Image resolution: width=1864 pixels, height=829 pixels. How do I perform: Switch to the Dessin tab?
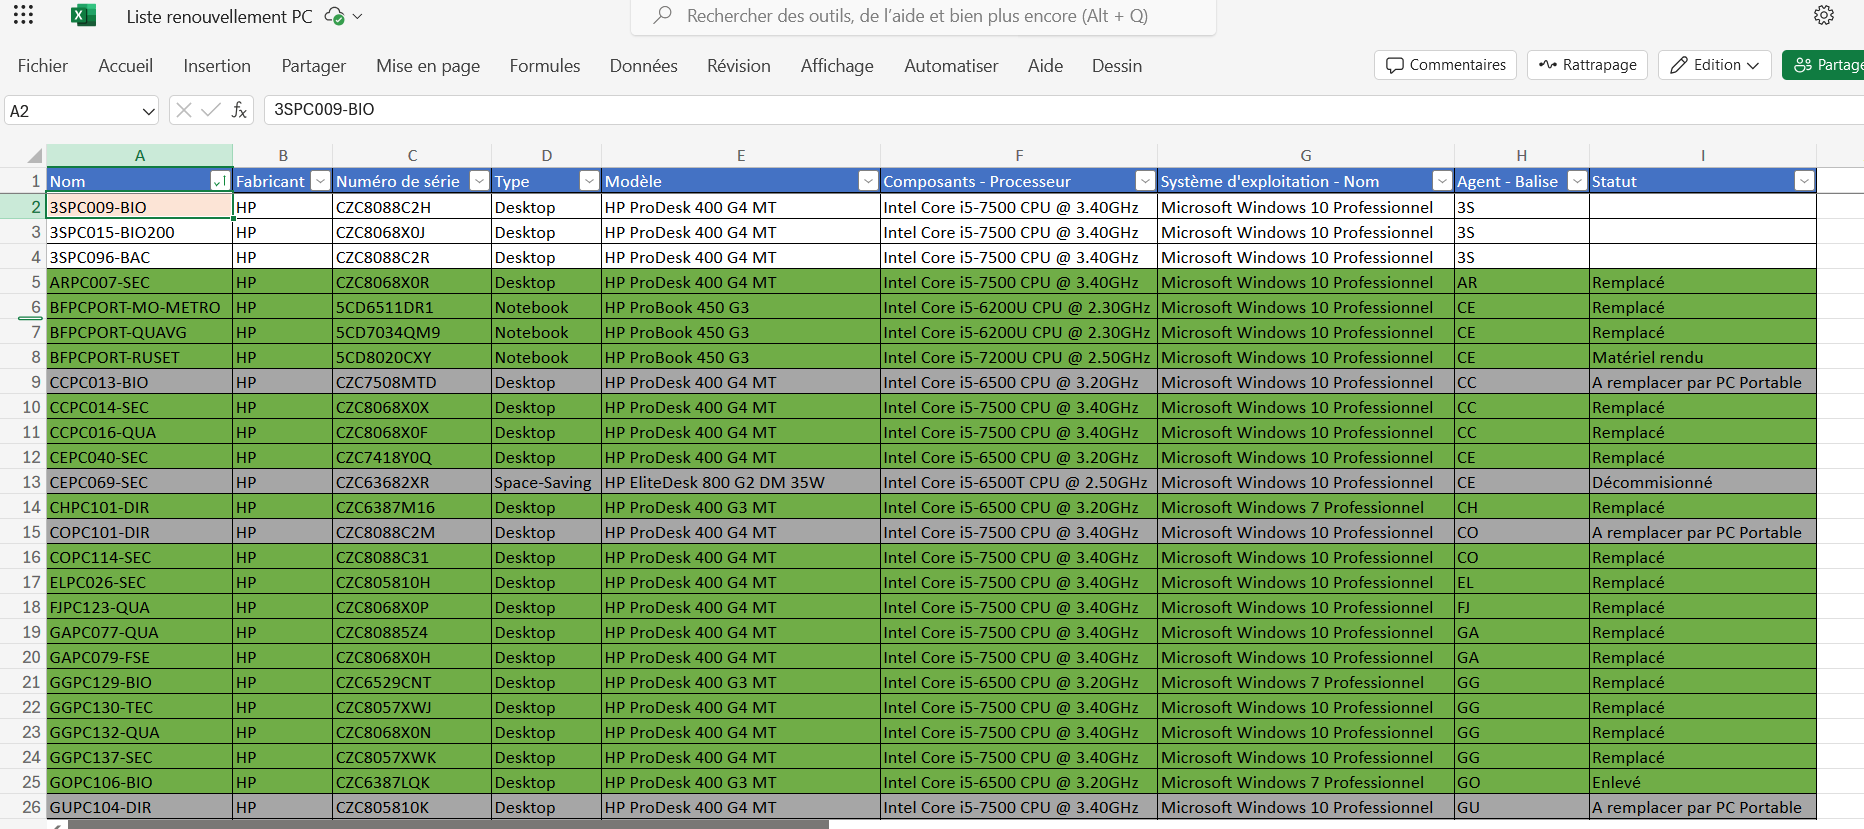click(x=1117, y=66)
